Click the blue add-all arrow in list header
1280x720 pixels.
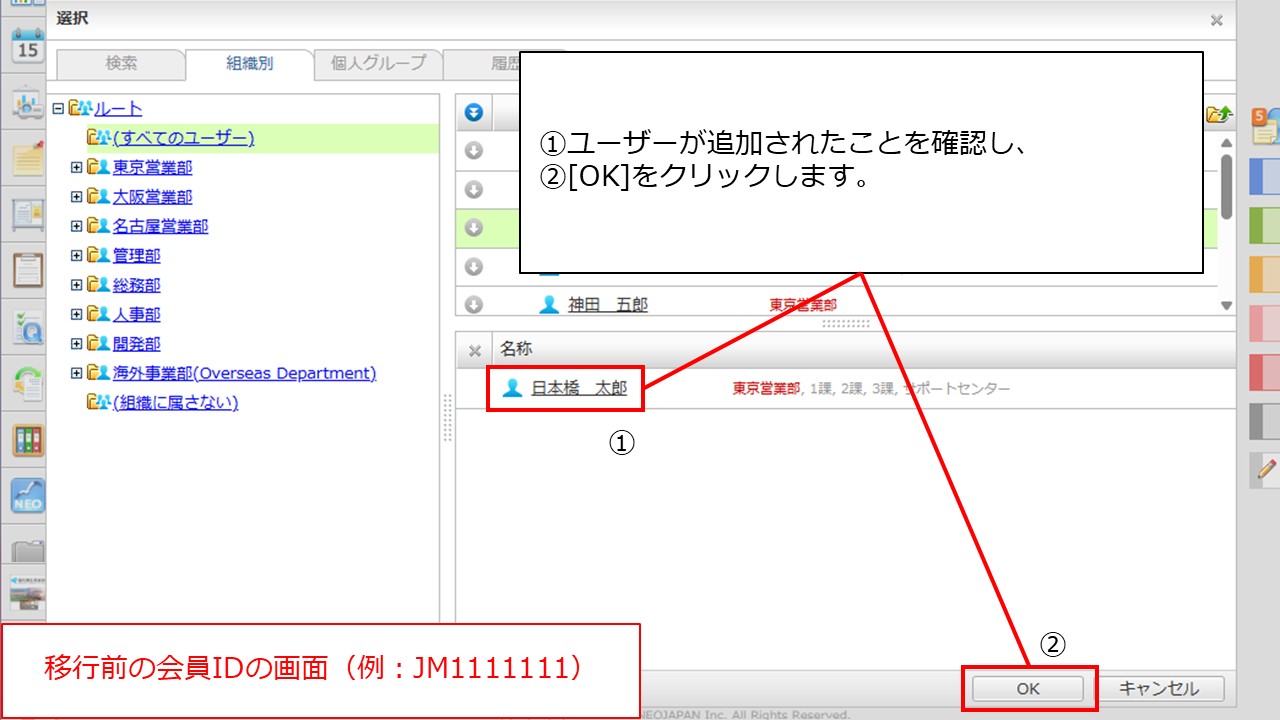pos(474,113)
